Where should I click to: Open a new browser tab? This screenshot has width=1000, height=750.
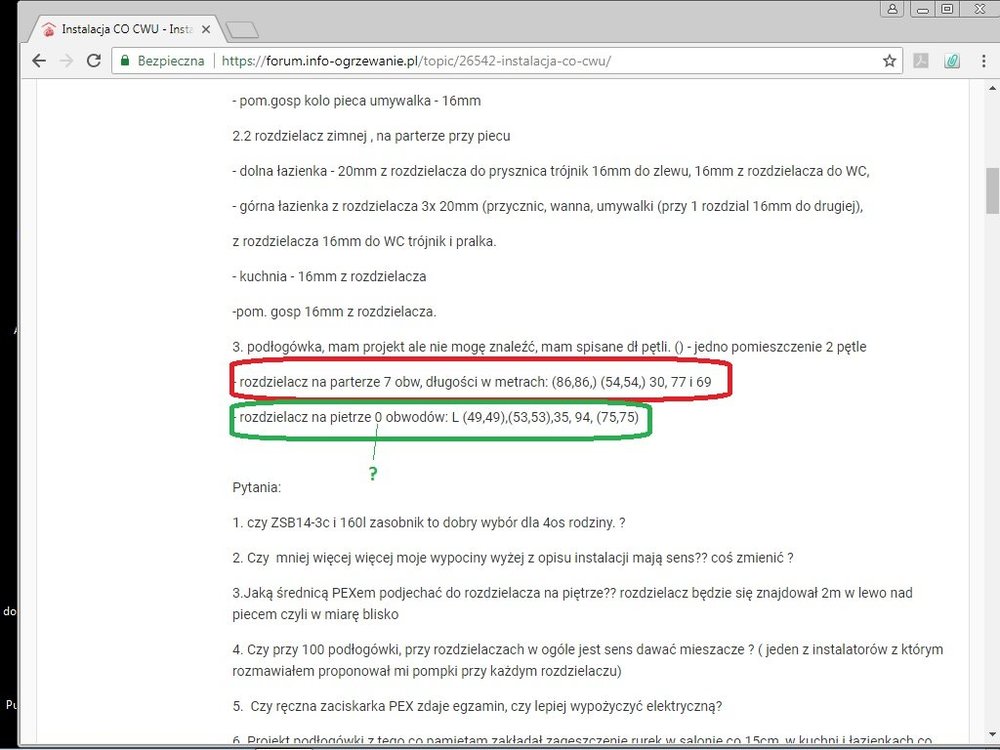click(242, 28)
